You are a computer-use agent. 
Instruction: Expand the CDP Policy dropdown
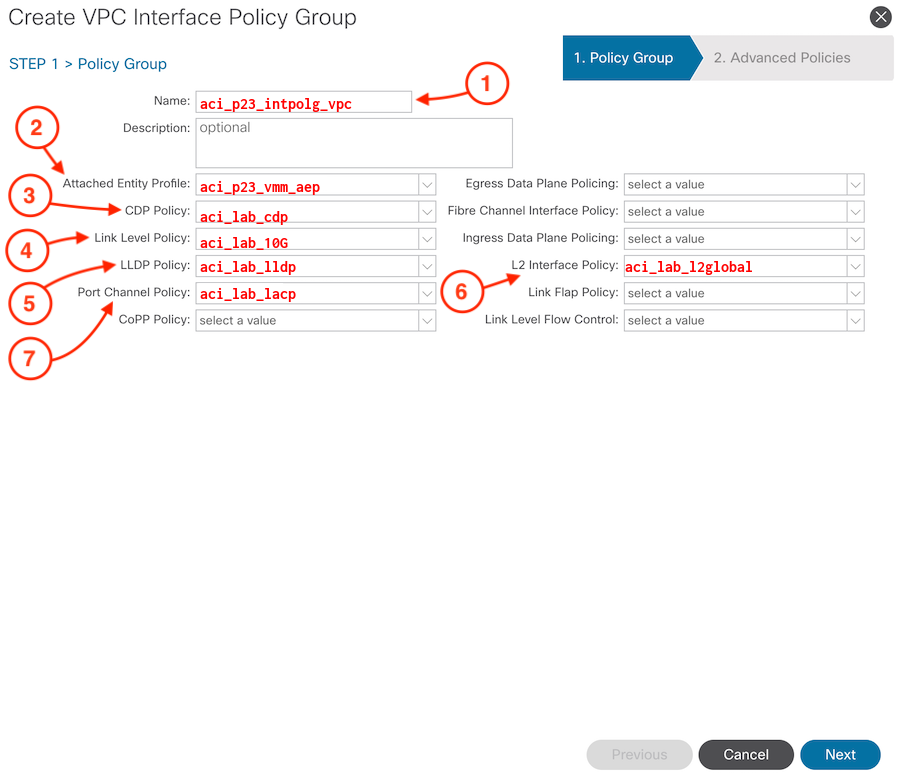427,212
